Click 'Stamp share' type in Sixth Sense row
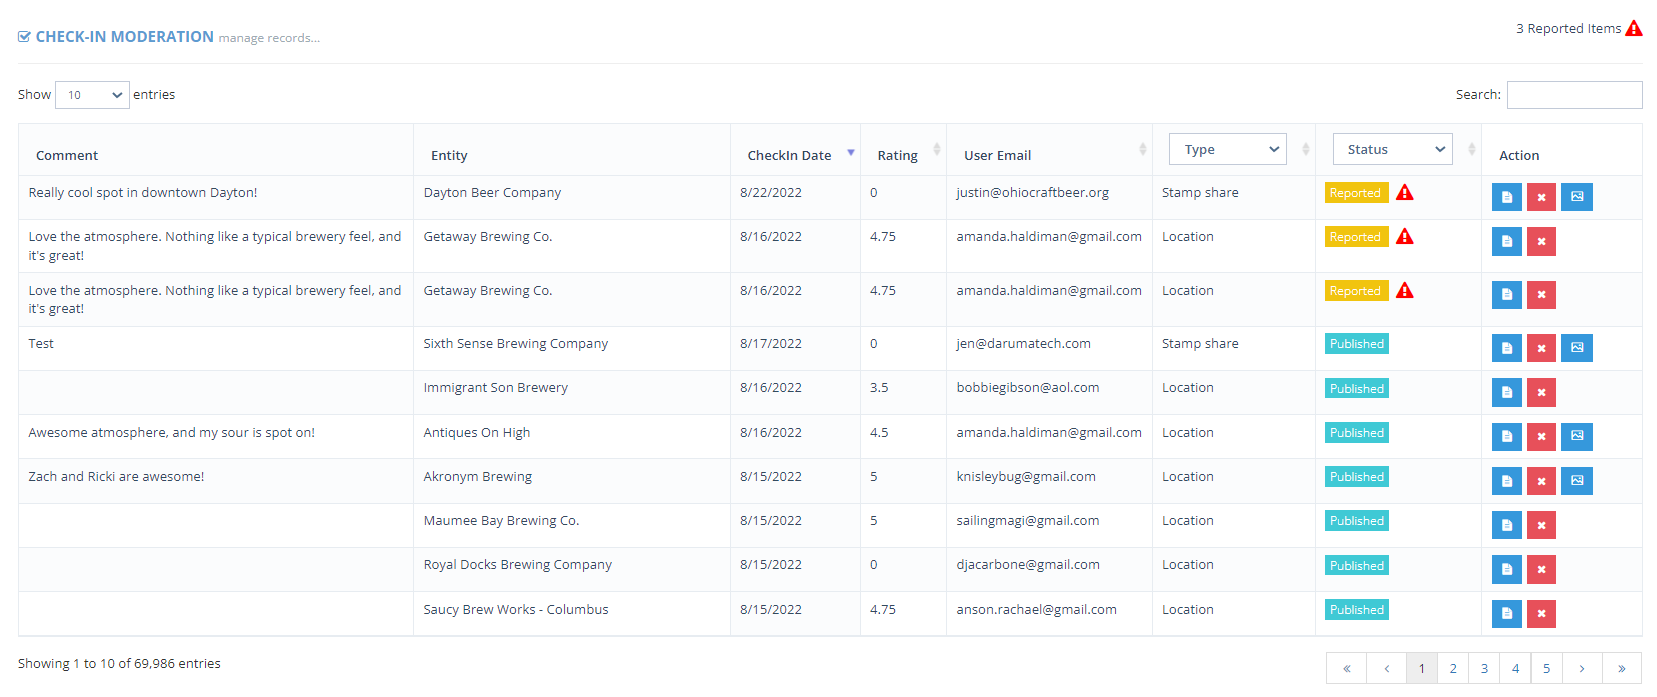The height and width of the screenshot is (697, 1657). pos(1200,343)
